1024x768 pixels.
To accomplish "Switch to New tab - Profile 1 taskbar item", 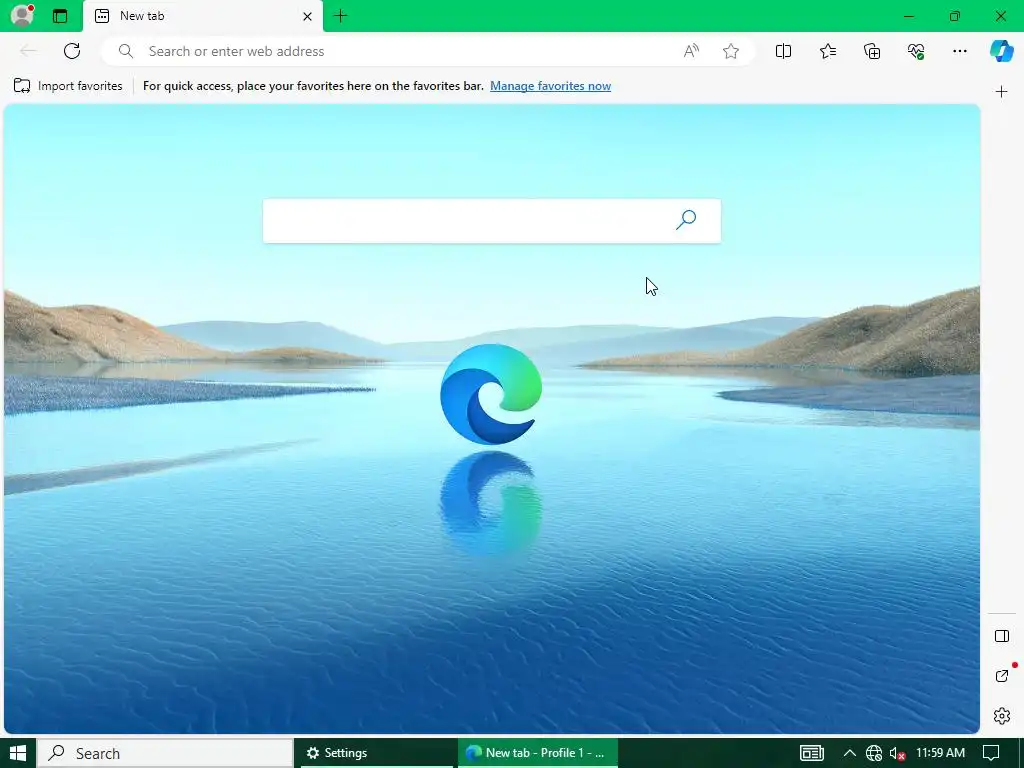I will [x=537, y=753].
